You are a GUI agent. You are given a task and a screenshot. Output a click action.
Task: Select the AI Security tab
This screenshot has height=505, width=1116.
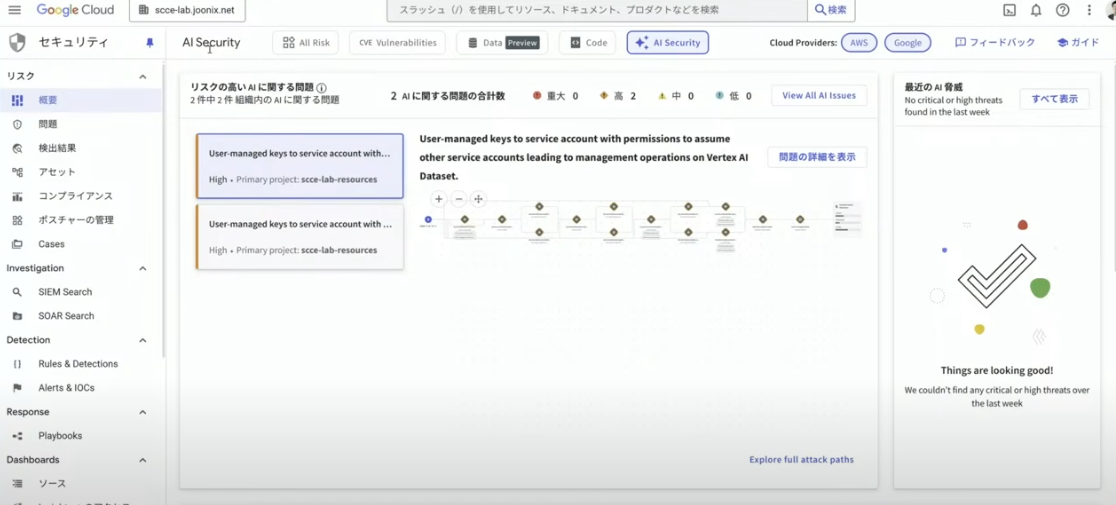(x=667, y=43)
